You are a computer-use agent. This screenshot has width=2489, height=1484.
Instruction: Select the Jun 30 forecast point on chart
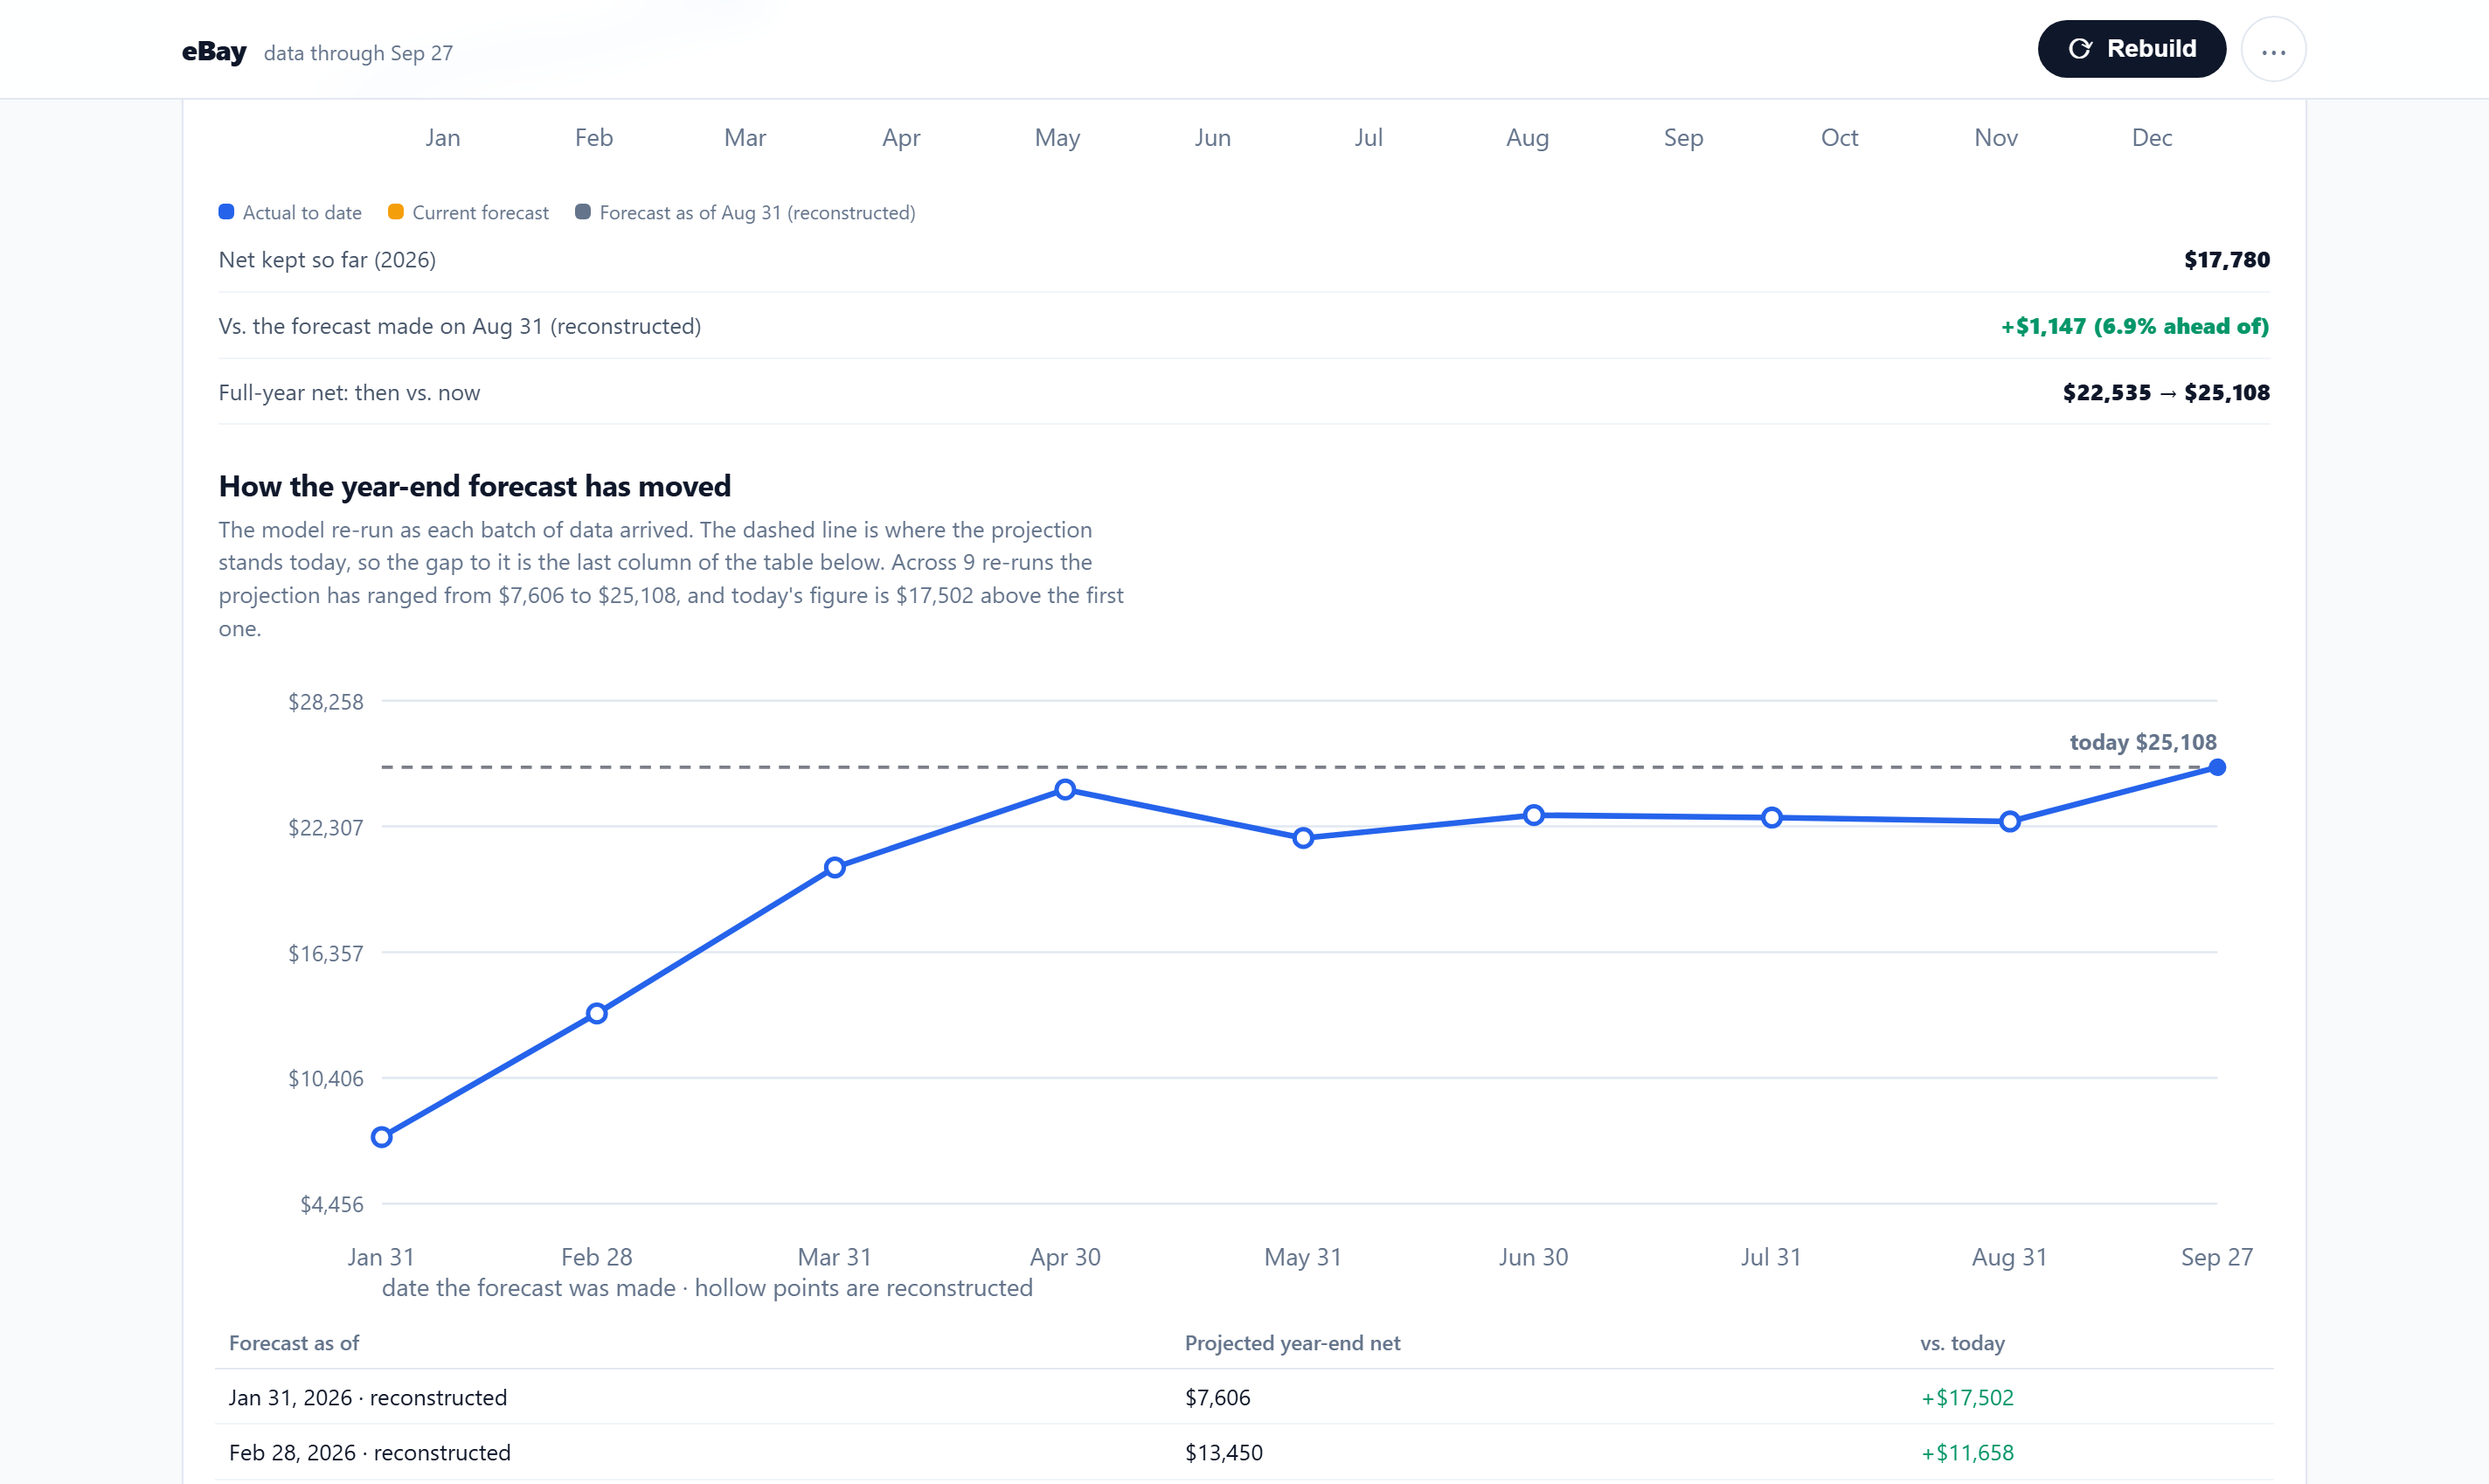pyautogui.click(x=1533, y=815)
